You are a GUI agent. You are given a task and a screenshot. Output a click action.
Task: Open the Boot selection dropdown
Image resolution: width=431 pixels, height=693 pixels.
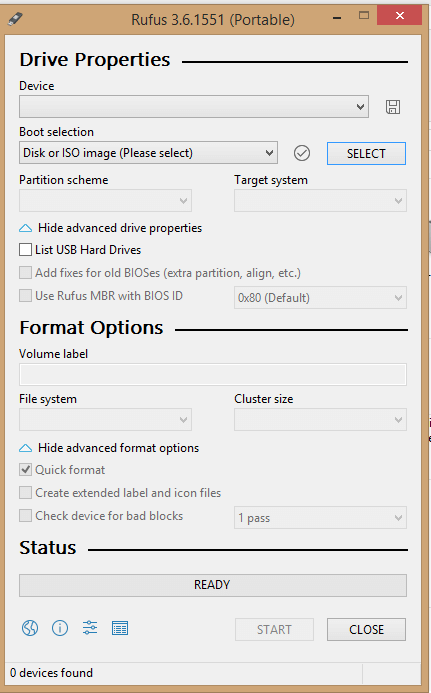click(148, 153)
